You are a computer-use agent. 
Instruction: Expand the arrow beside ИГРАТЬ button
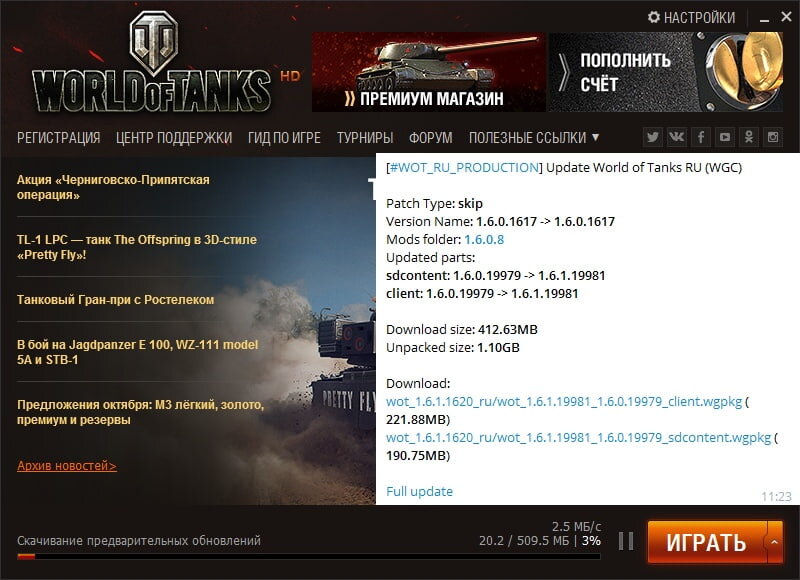[x=774, y=542]
